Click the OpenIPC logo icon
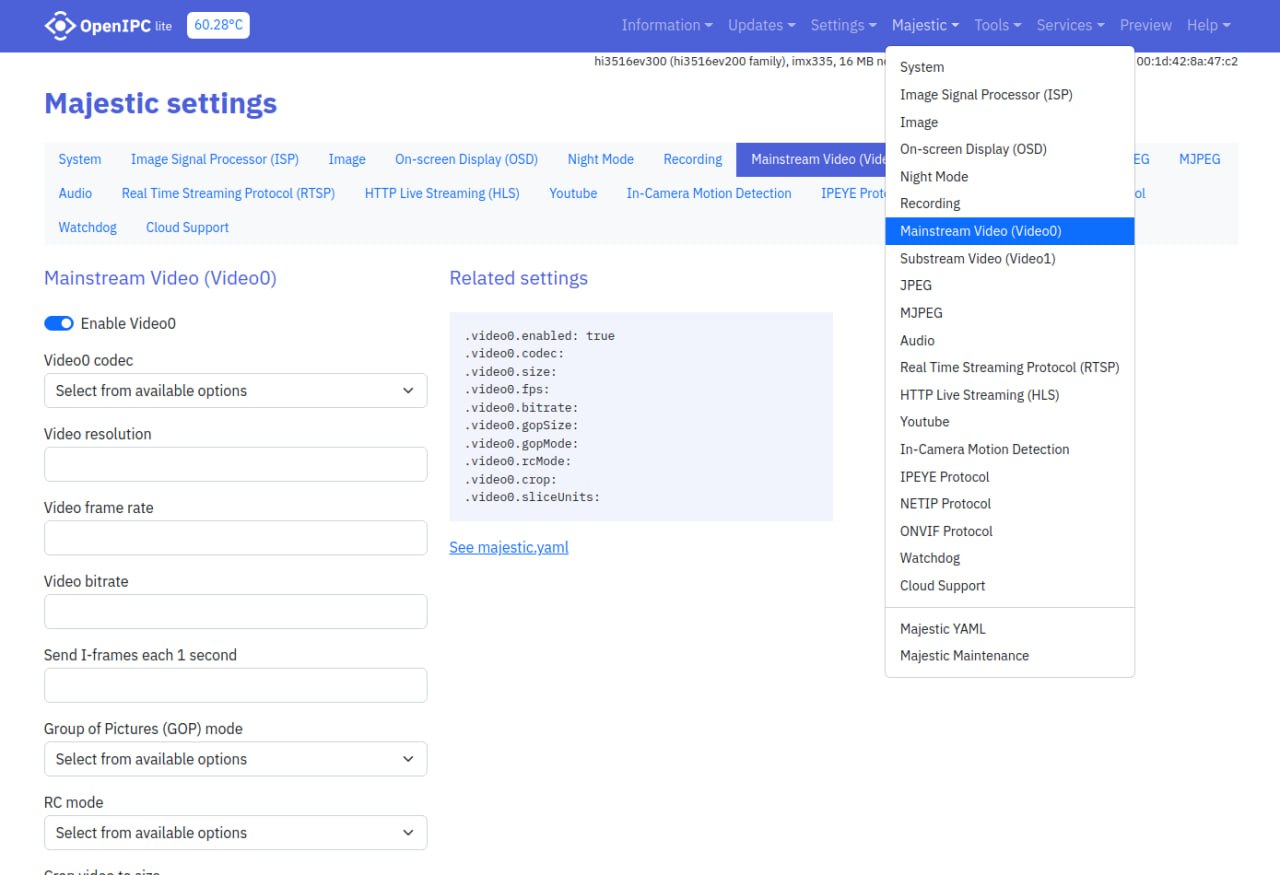This screenshot has height=875, width=1280. click(60, 25)
